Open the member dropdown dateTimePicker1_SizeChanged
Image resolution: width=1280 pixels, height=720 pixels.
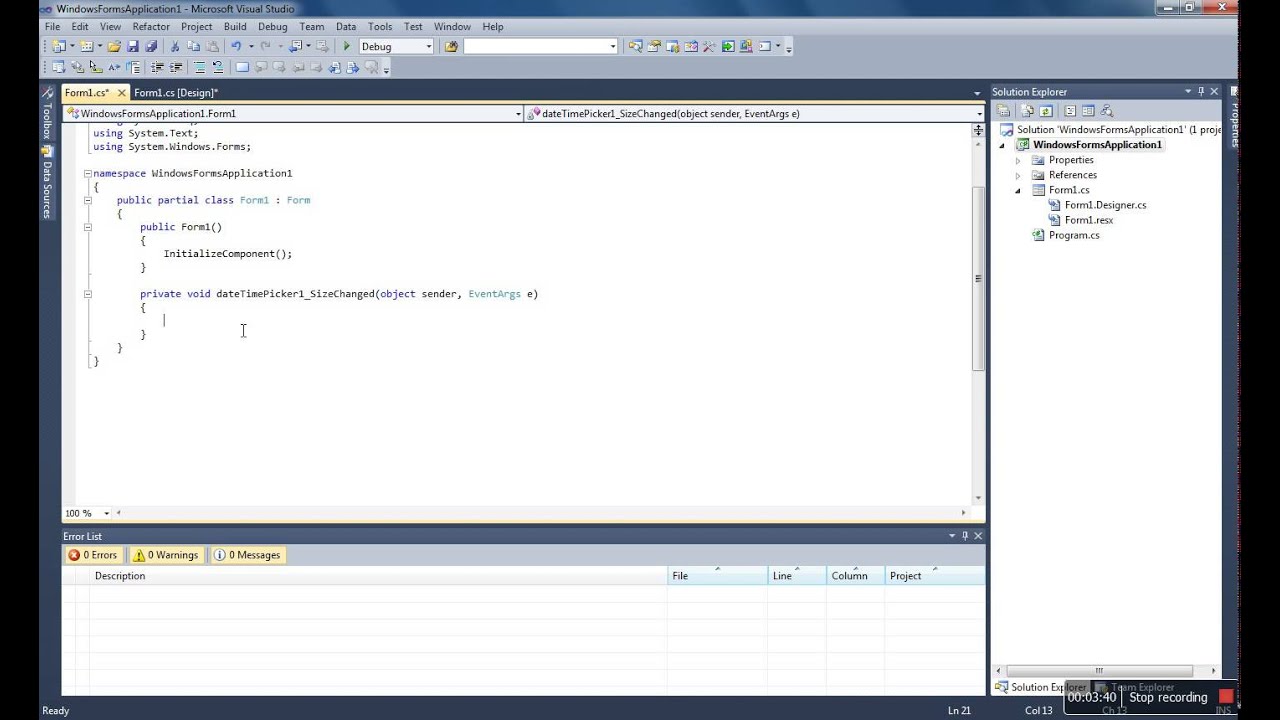click(x=979, y=114)
